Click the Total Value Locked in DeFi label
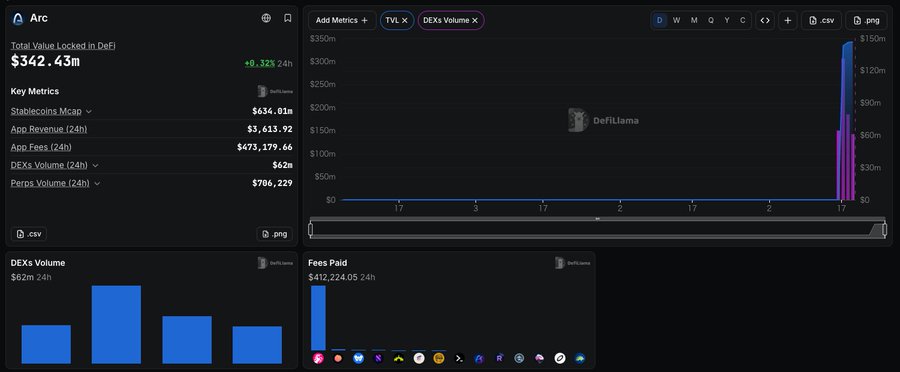 point(63,45)
